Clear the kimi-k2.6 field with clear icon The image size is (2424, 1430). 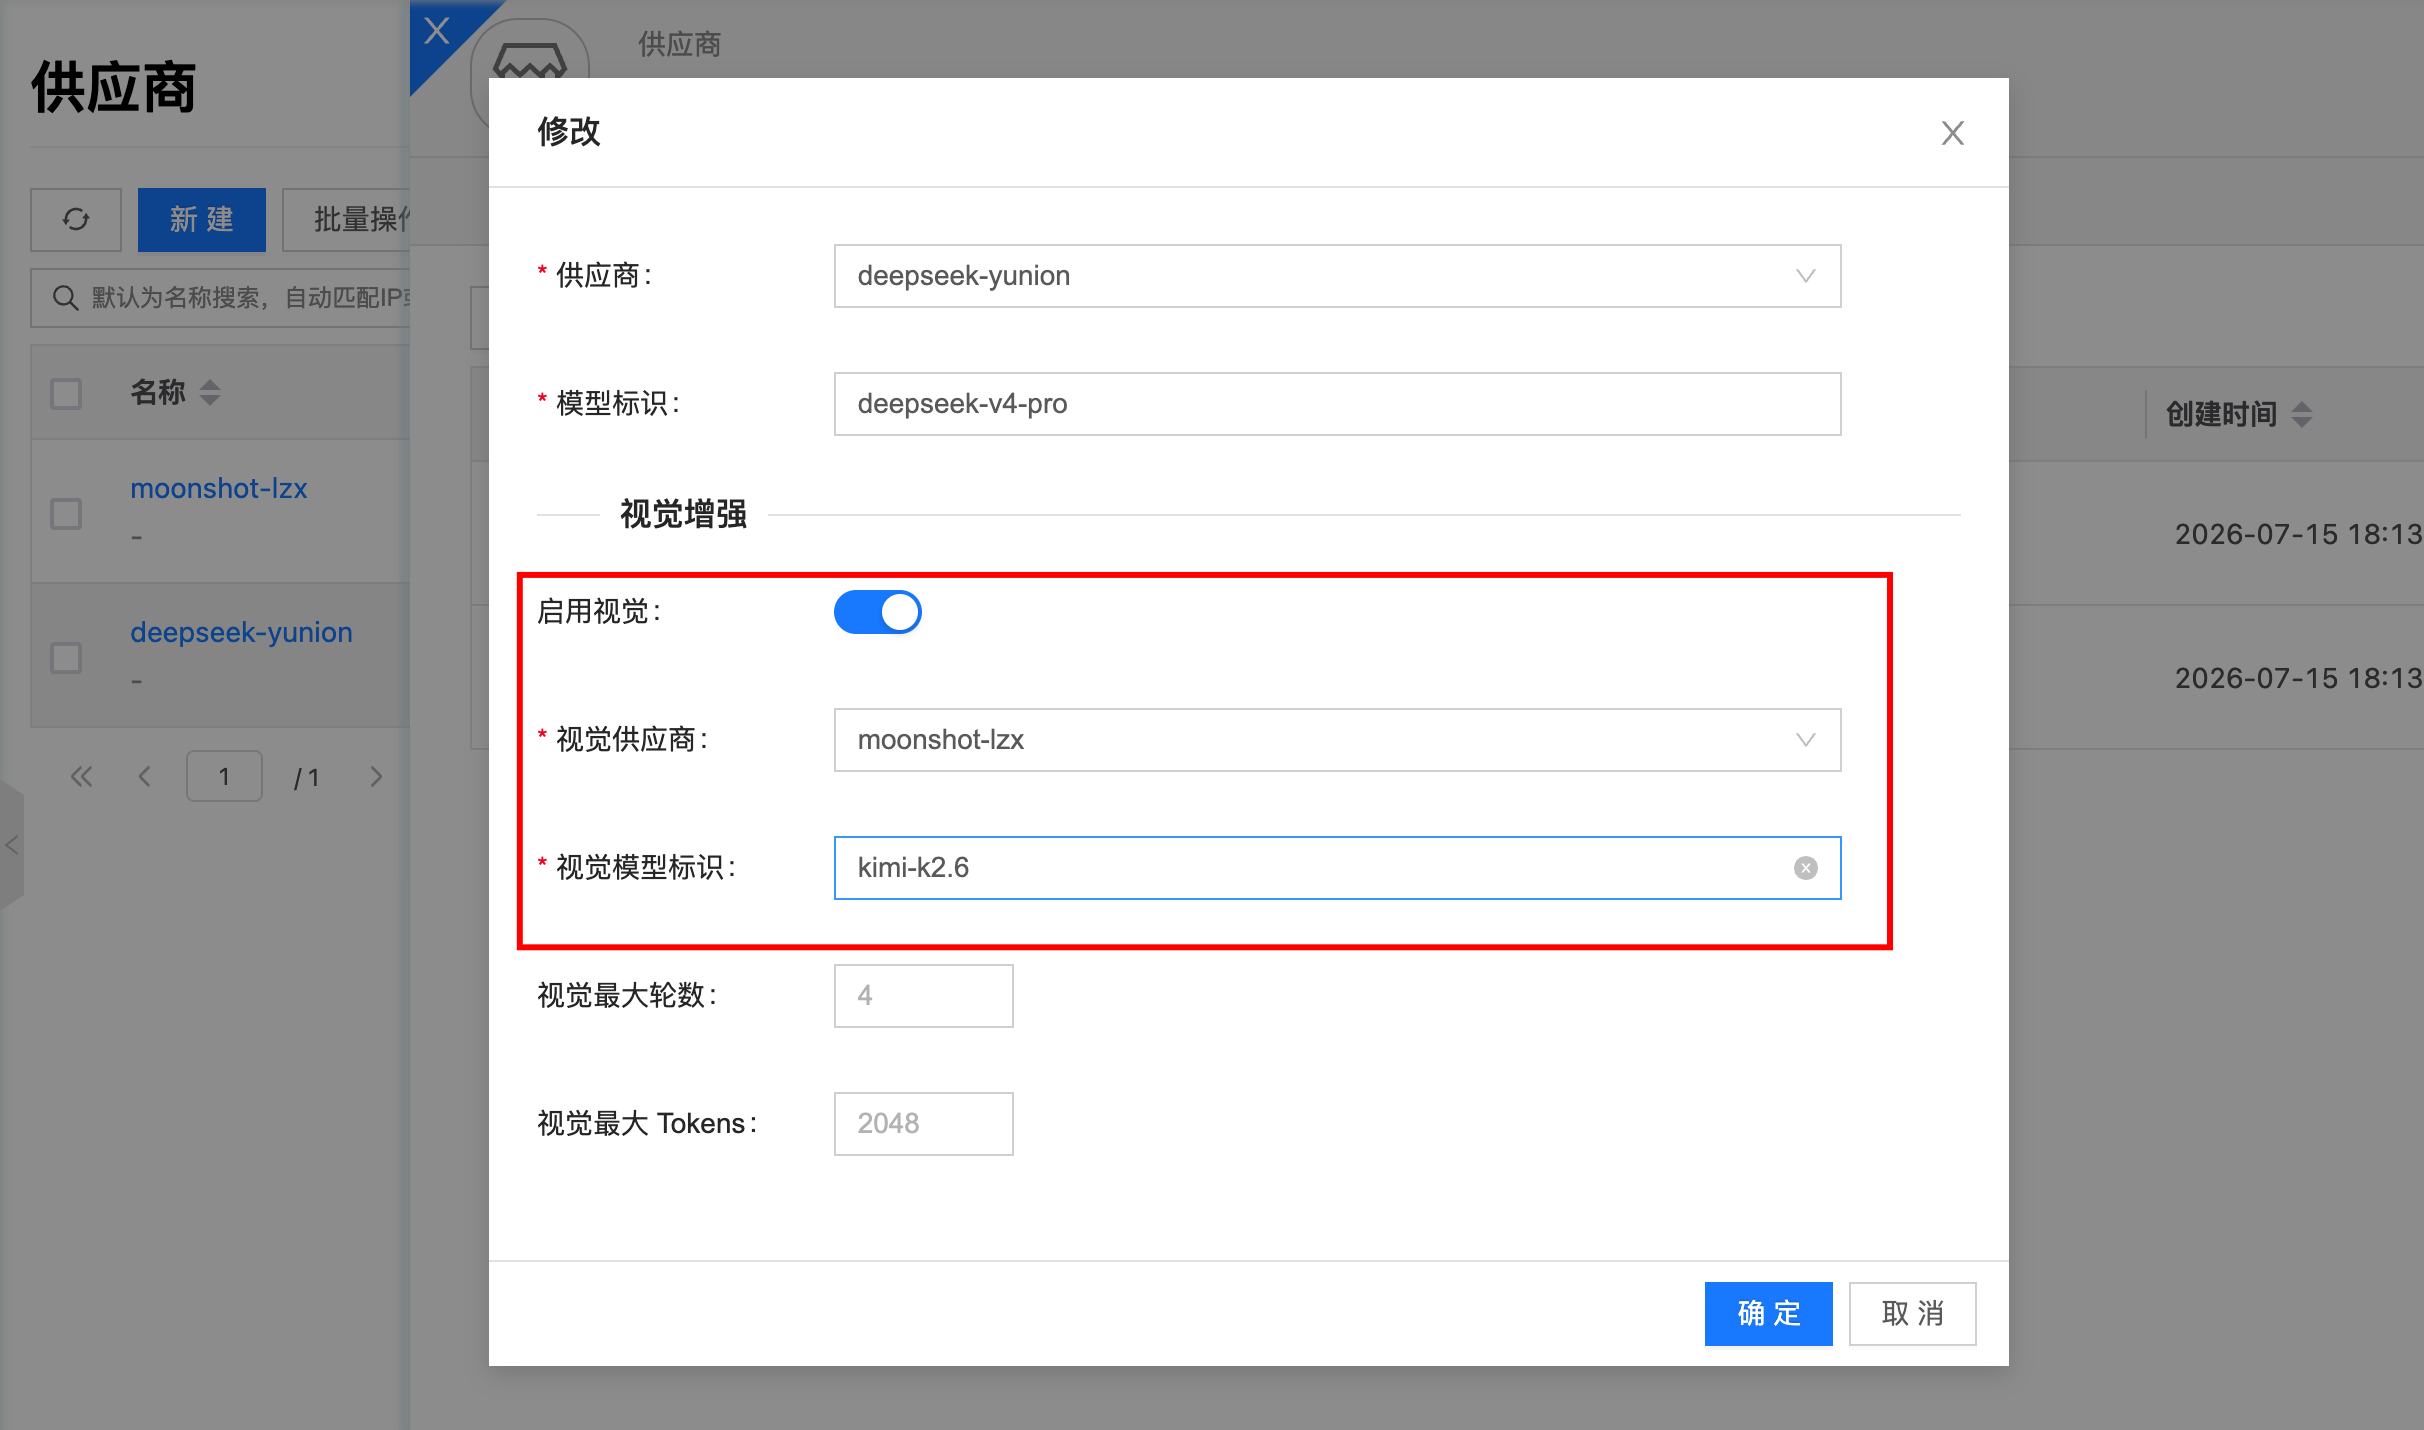point(1805,868)
